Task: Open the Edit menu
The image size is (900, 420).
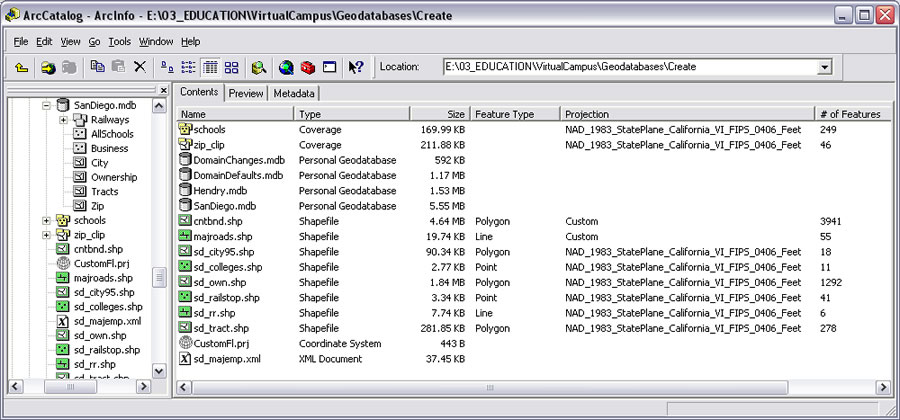Action: point(44,41)
